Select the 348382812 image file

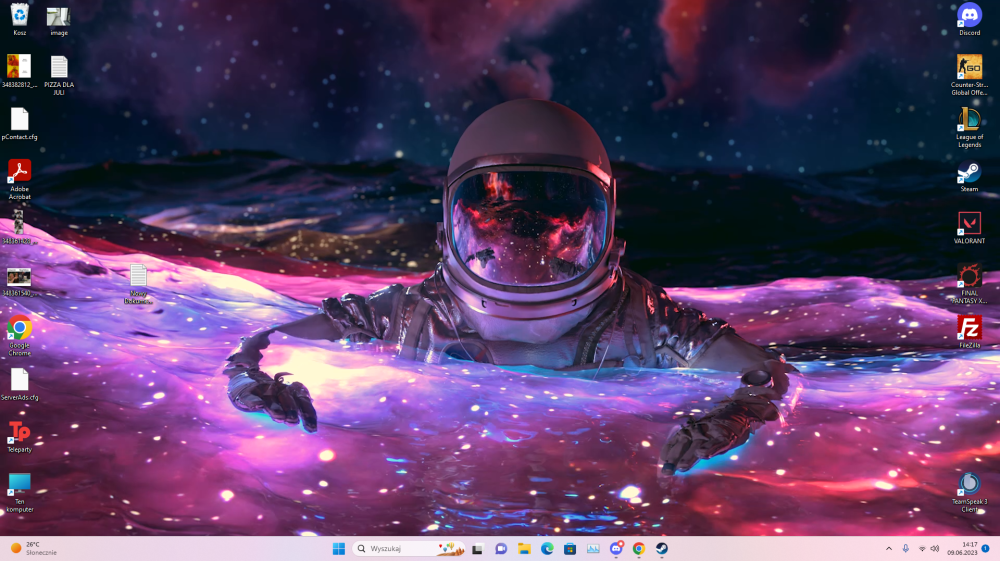[19, 71]
